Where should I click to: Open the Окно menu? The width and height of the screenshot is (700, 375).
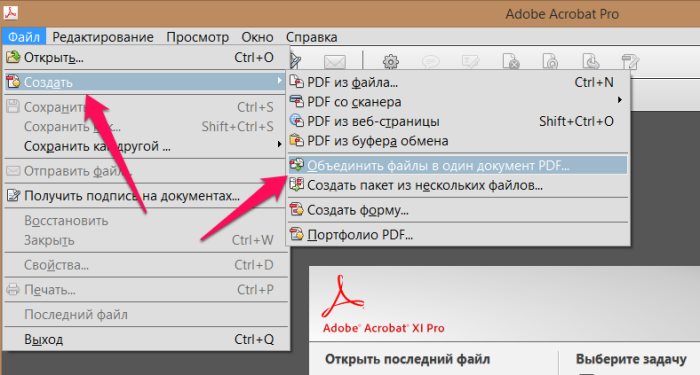[x=257, y=37]
